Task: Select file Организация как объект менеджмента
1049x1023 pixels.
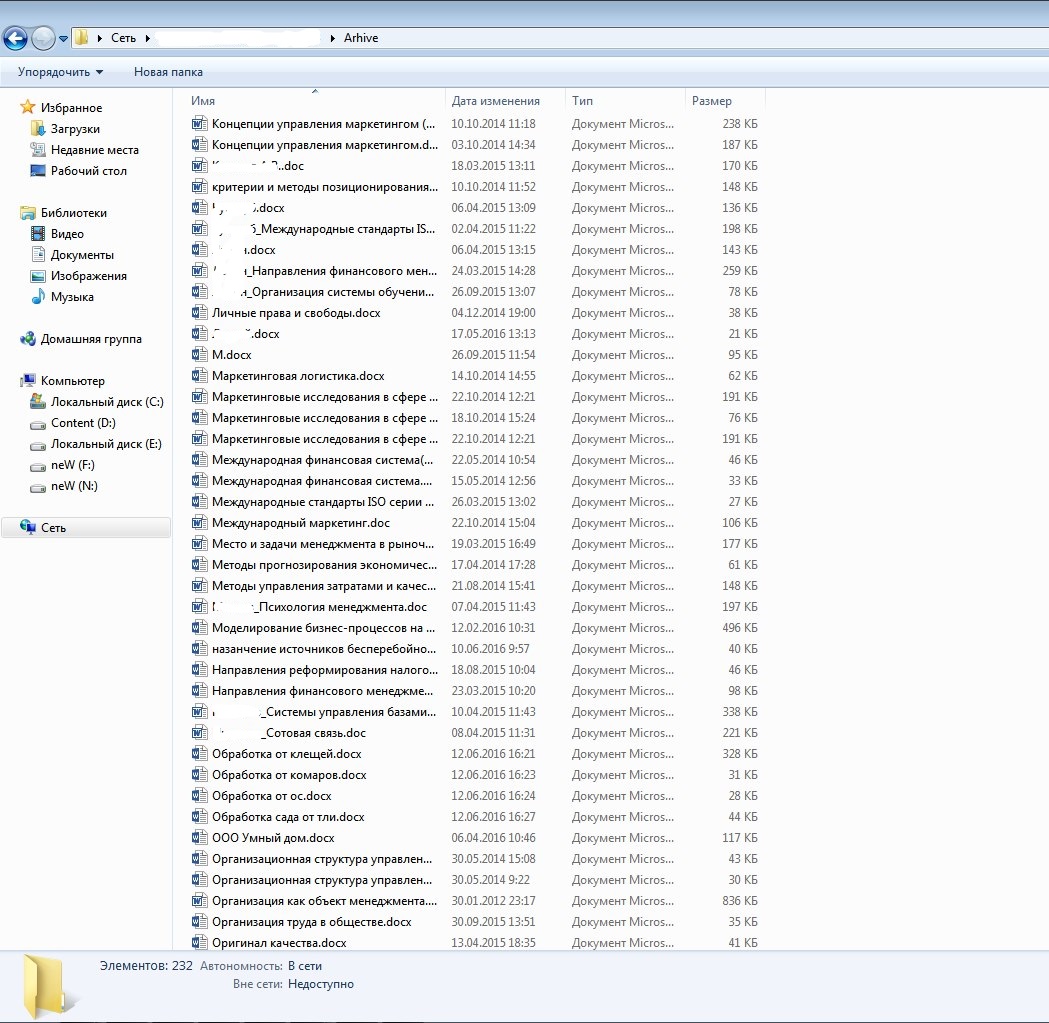Action: tap(324, 901)
